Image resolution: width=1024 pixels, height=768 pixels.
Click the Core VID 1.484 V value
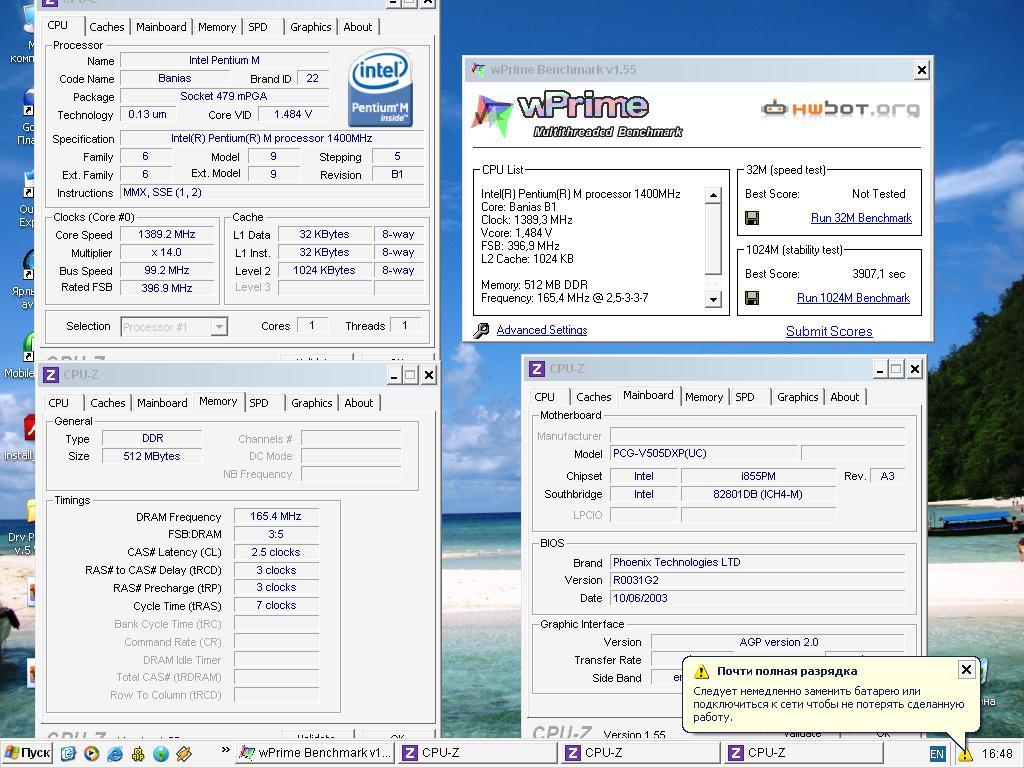coord(293,114)
